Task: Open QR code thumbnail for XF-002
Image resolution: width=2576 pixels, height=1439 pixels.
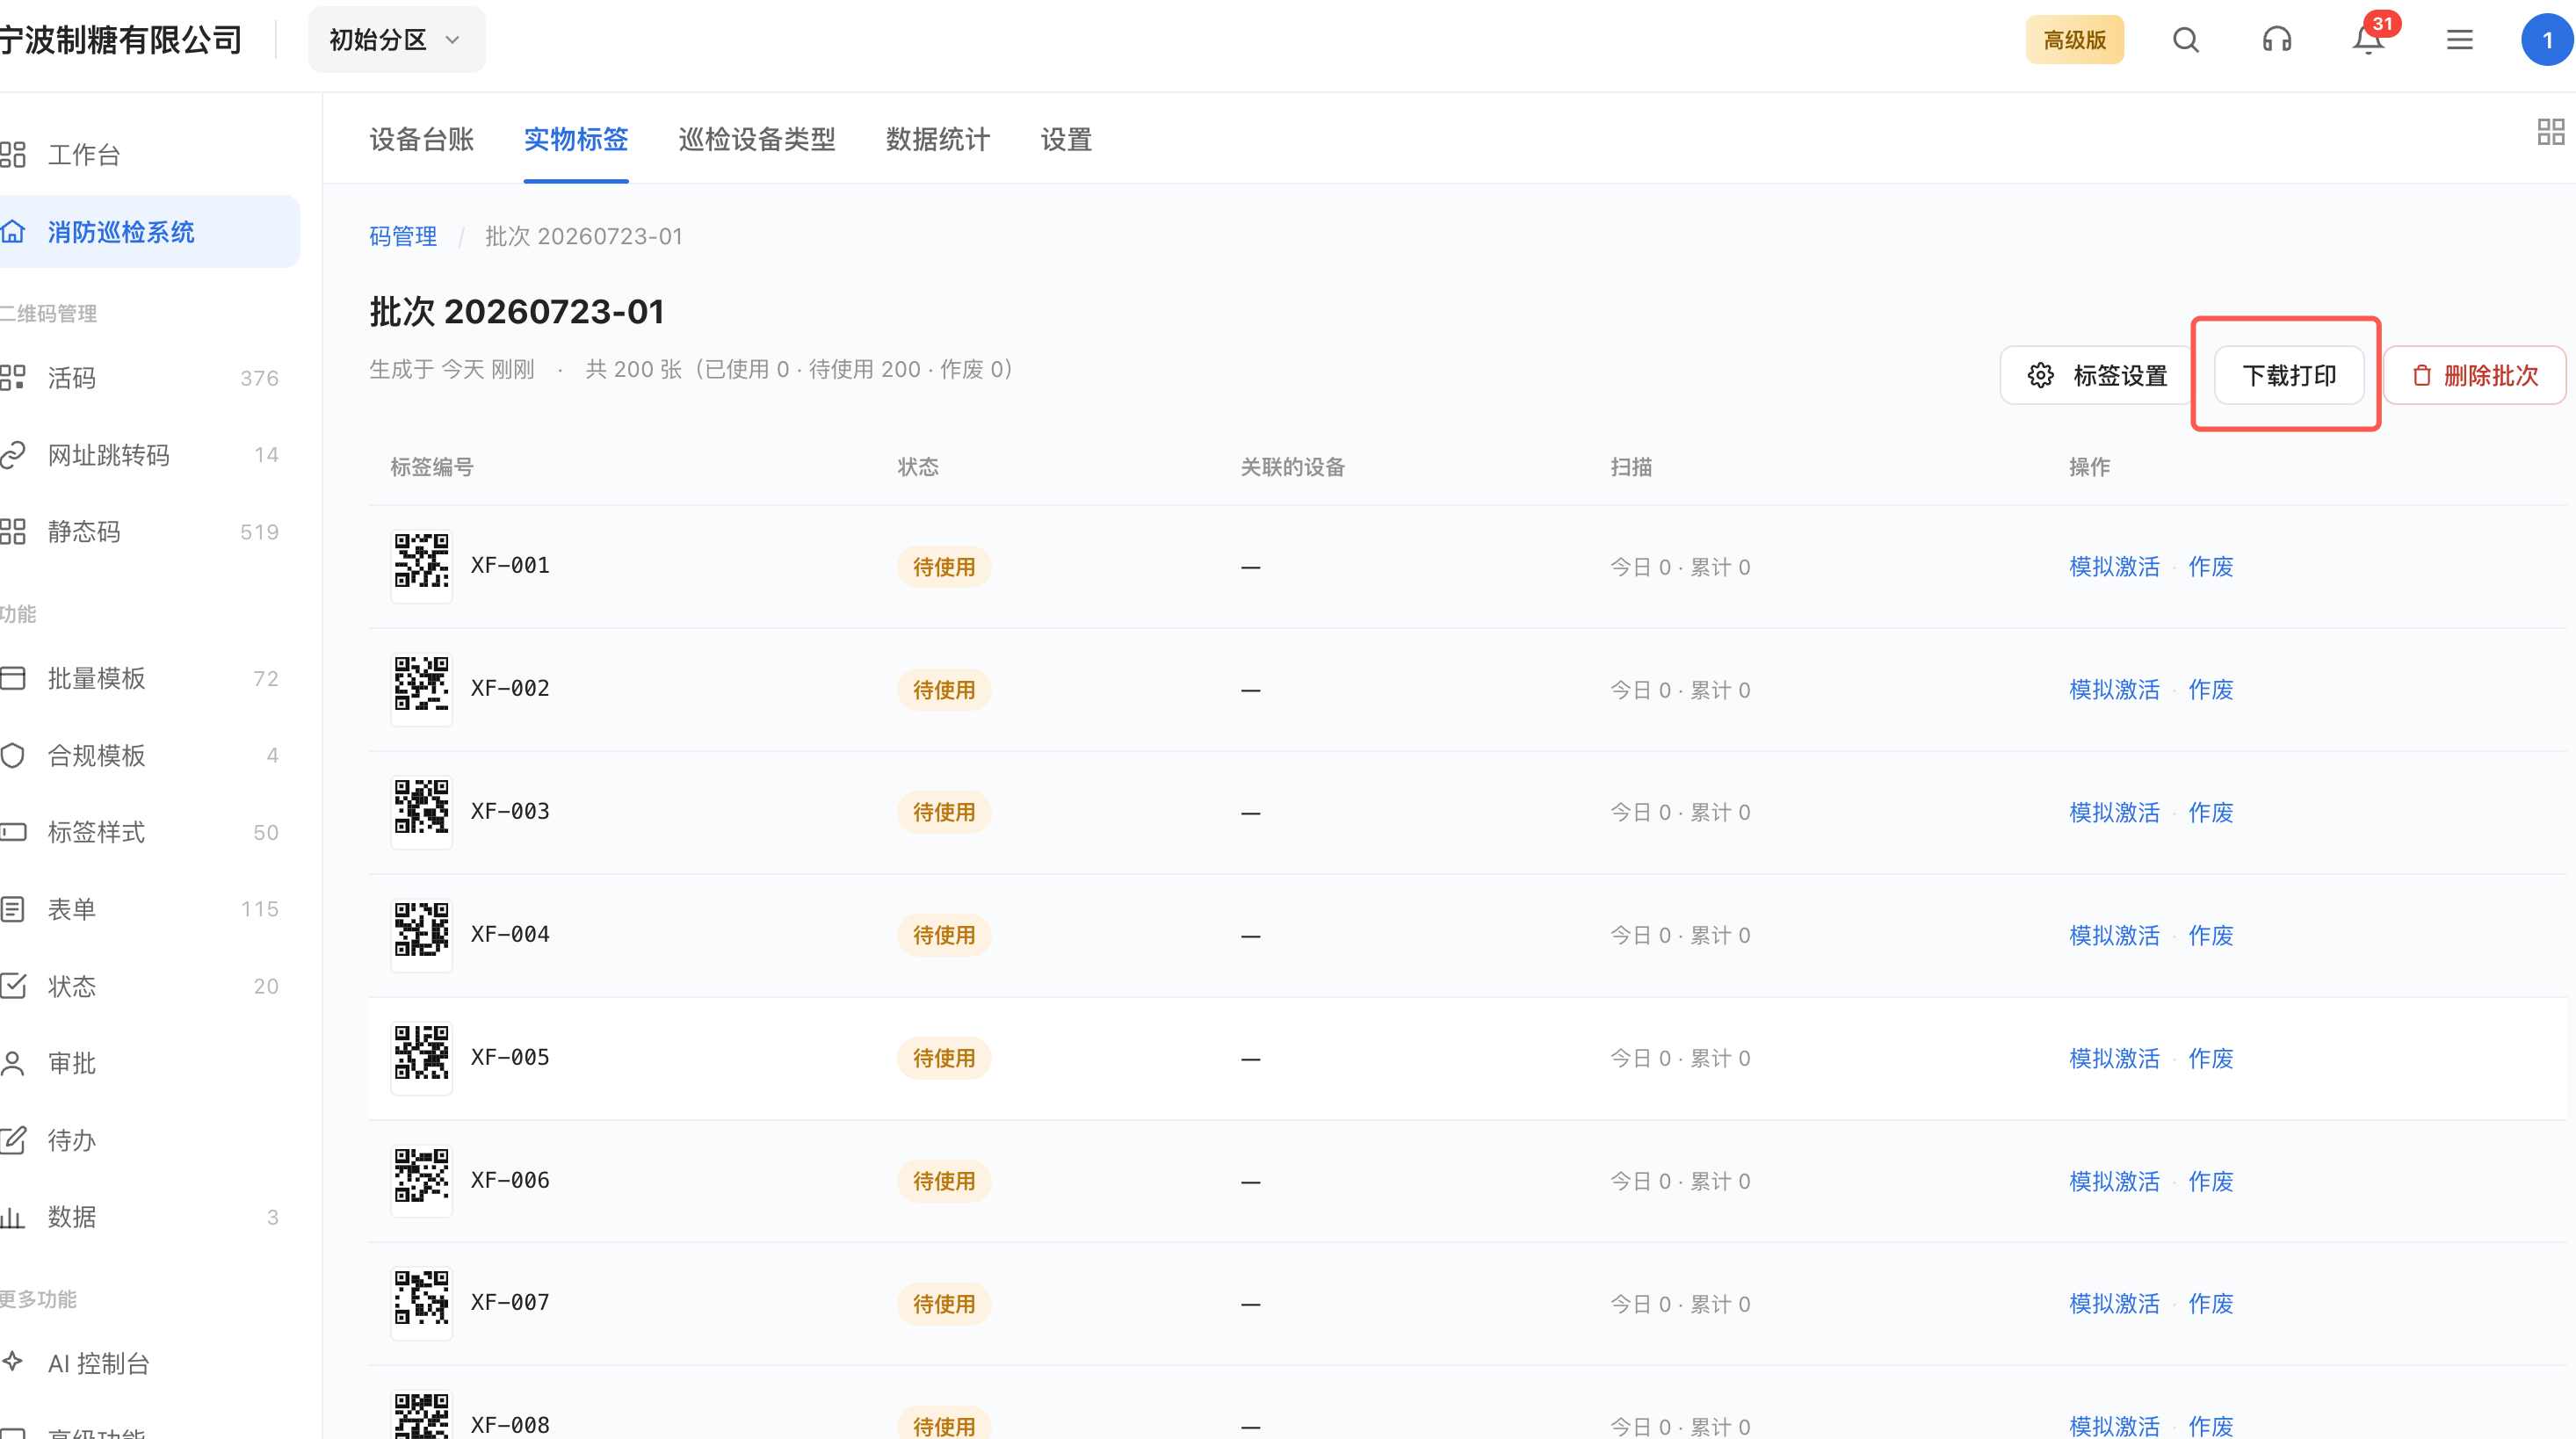Action: click(421, 689)
